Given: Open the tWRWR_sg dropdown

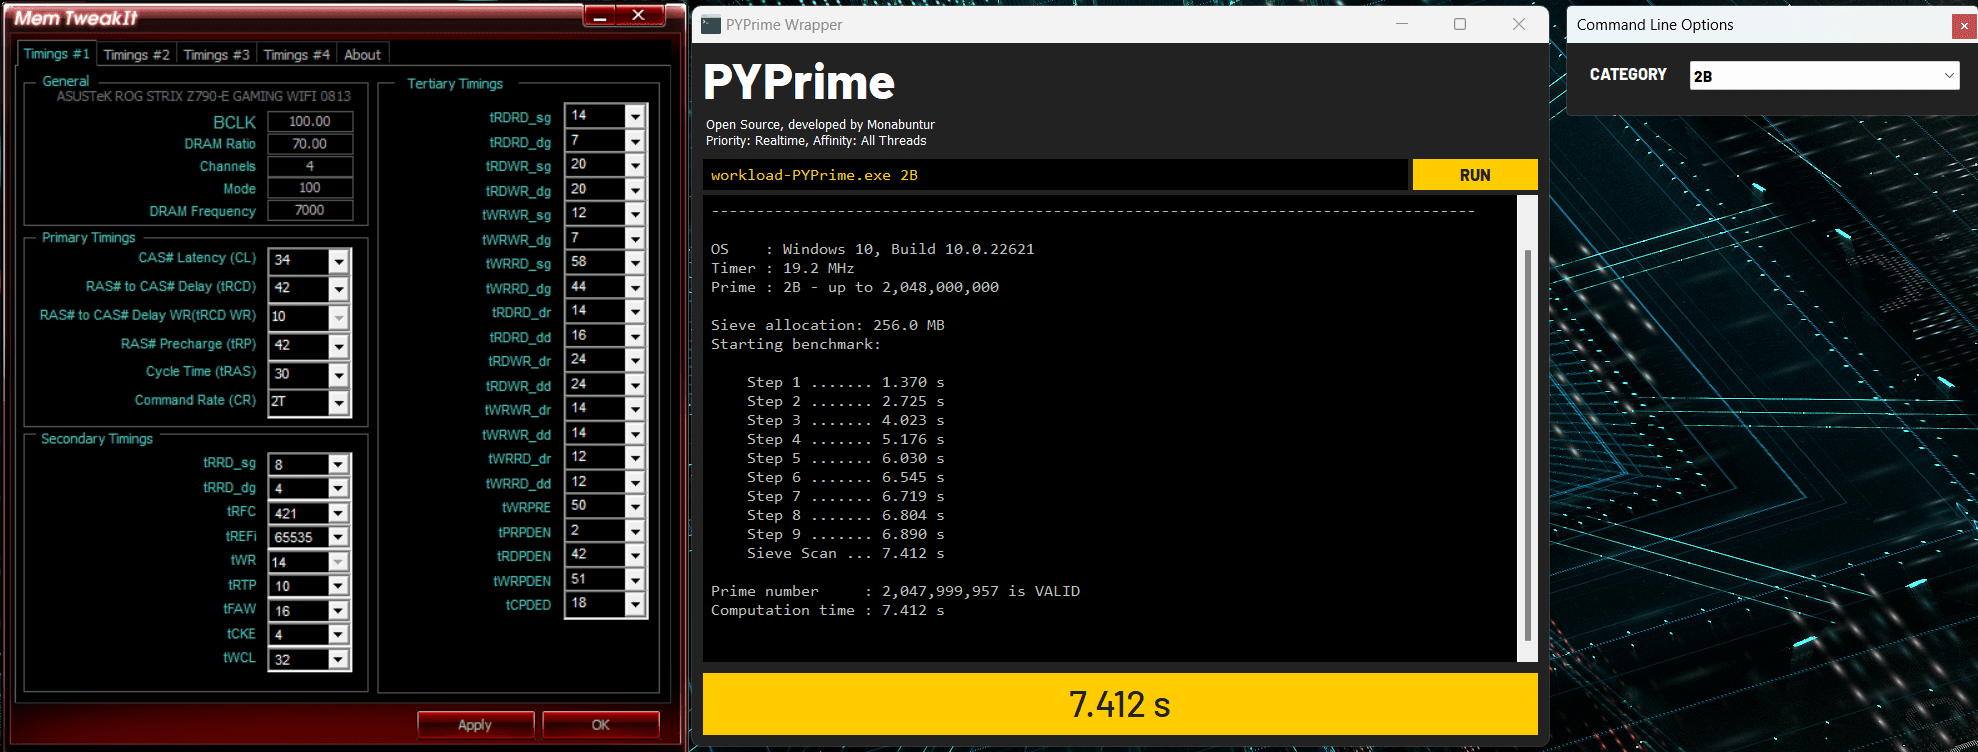Looking at the screenshot, I should 635,215.
